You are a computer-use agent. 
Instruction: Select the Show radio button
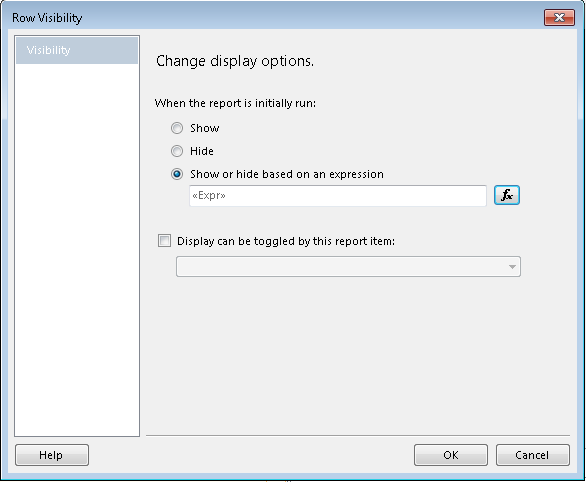point(177,128)
